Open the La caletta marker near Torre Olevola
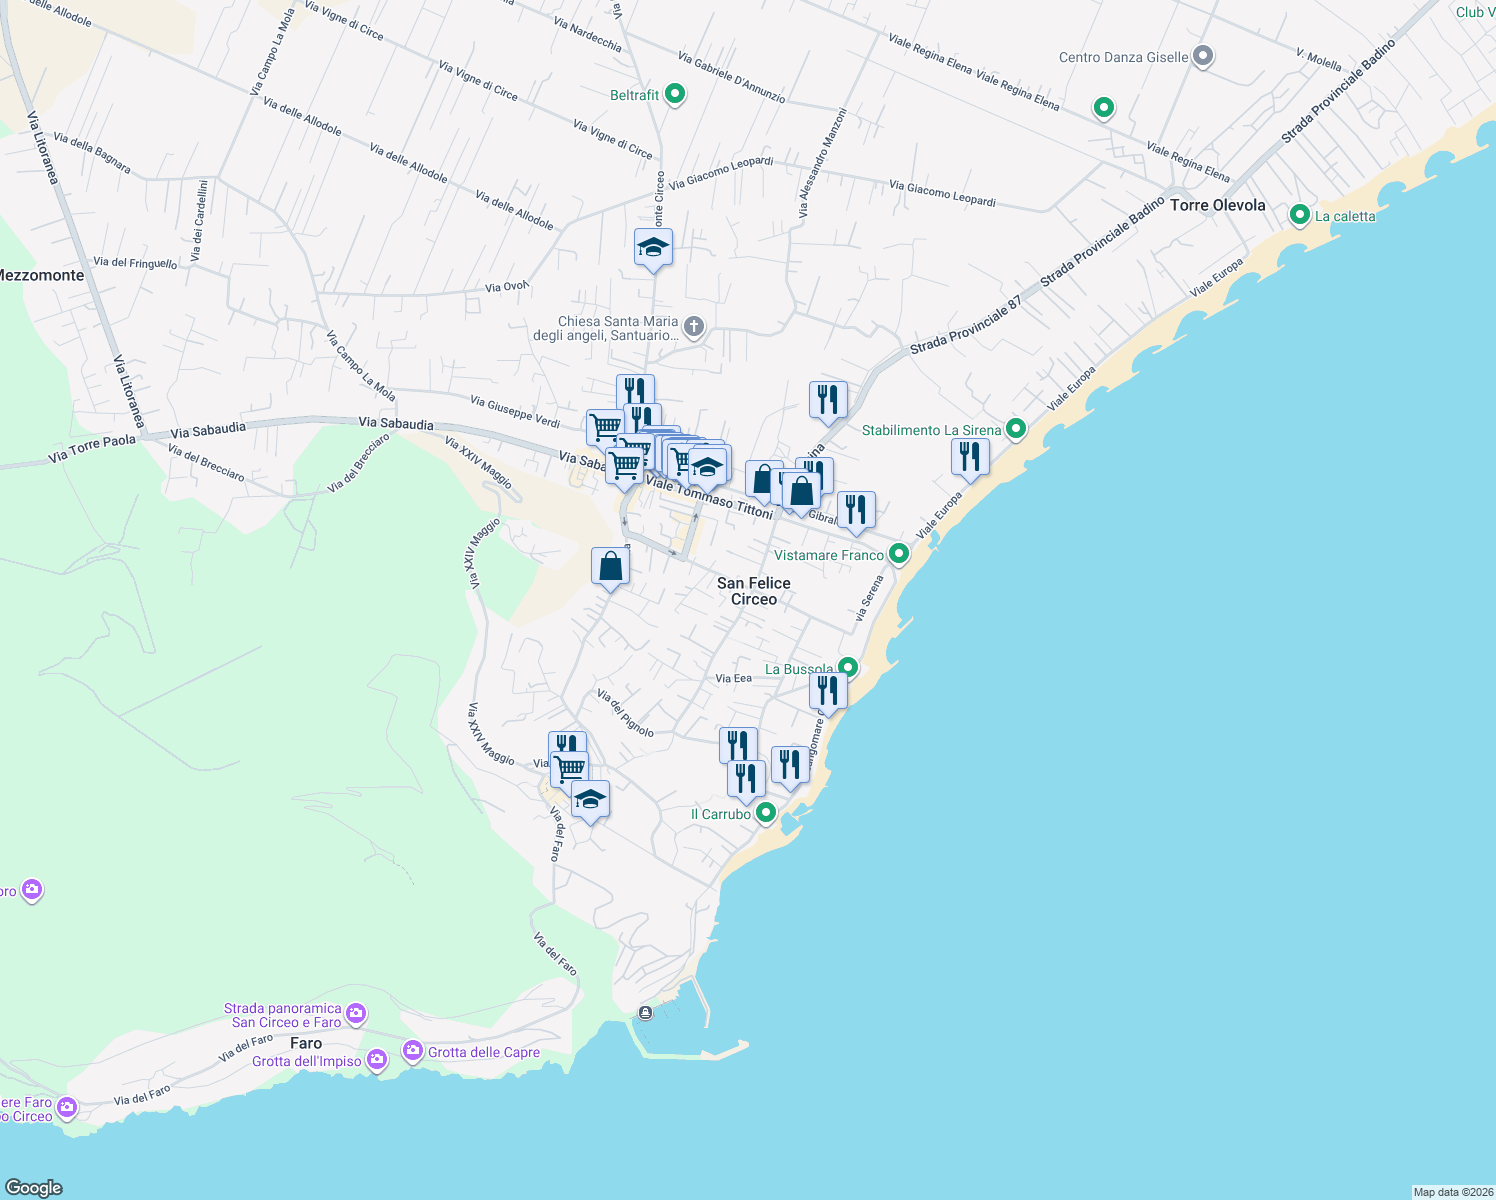The image size is (1496, 1200). (1299, 215)
